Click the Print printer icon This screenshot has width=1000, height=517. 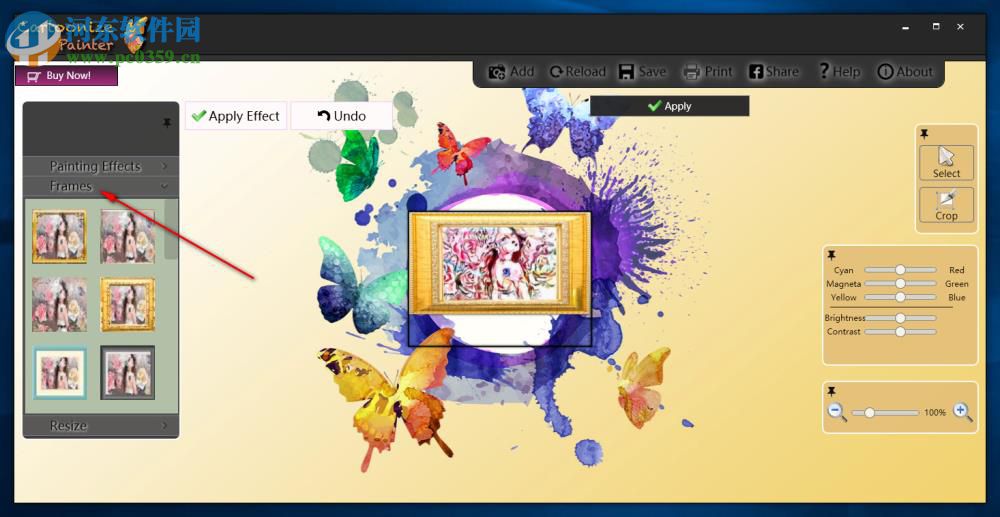pyautogui.click(x=692, y=72)
